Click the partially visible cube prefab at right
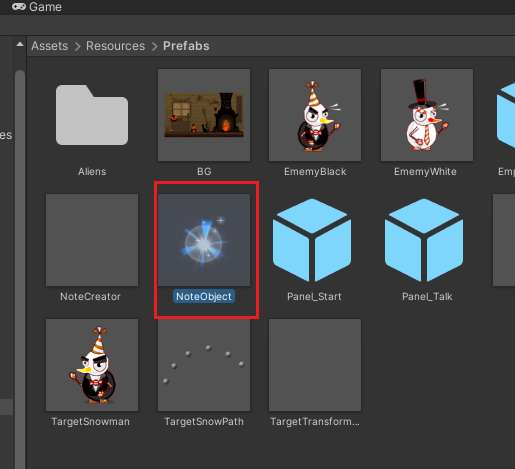 click(x=506, y=115)
